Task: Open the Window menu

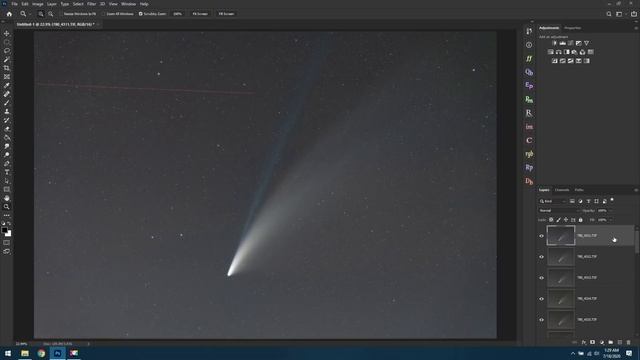Action: [128, 4]
